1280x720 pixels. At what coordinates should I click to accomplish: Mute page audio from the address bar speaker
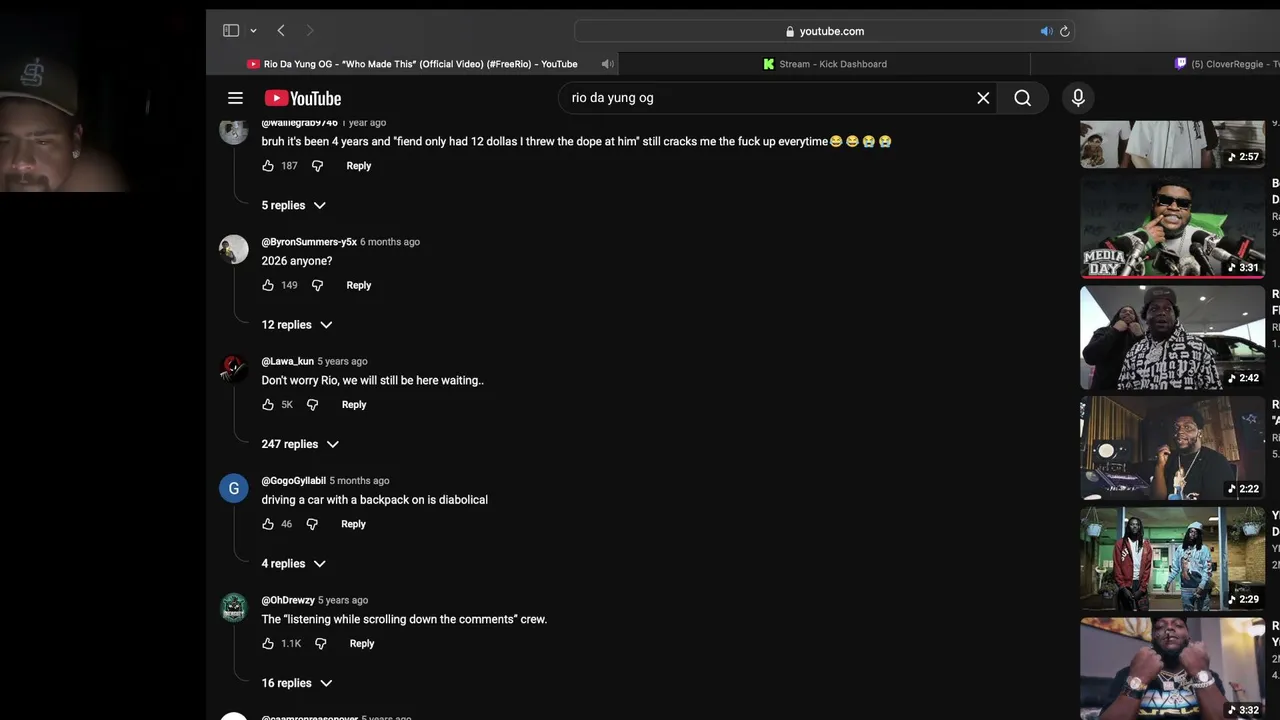[x=1046, y=31]
